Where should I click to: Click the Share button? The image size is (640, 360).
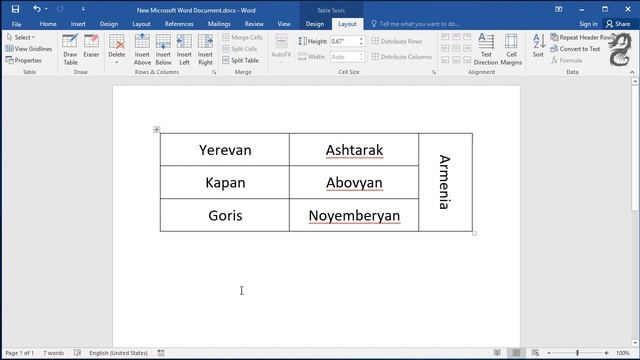click(x=618, y=24)
